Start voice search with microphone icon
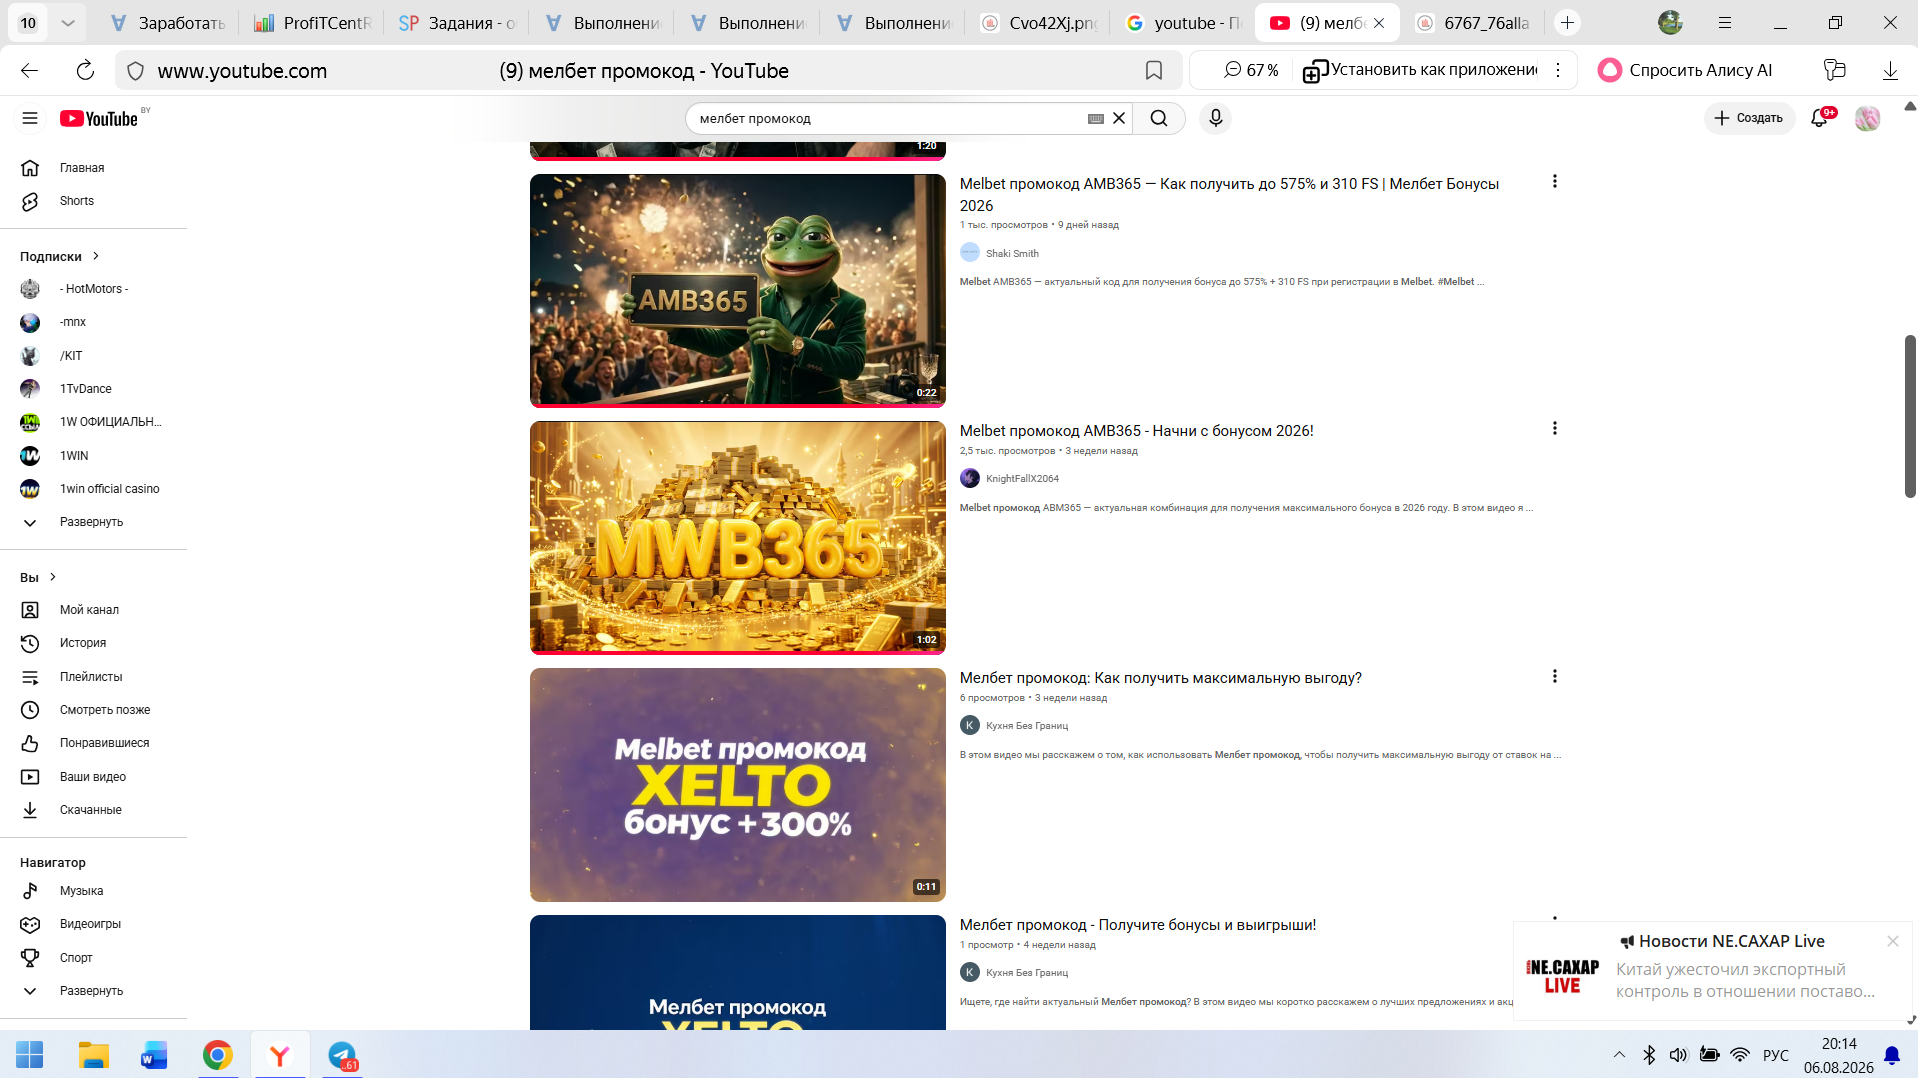 [x=1216, y=118]
